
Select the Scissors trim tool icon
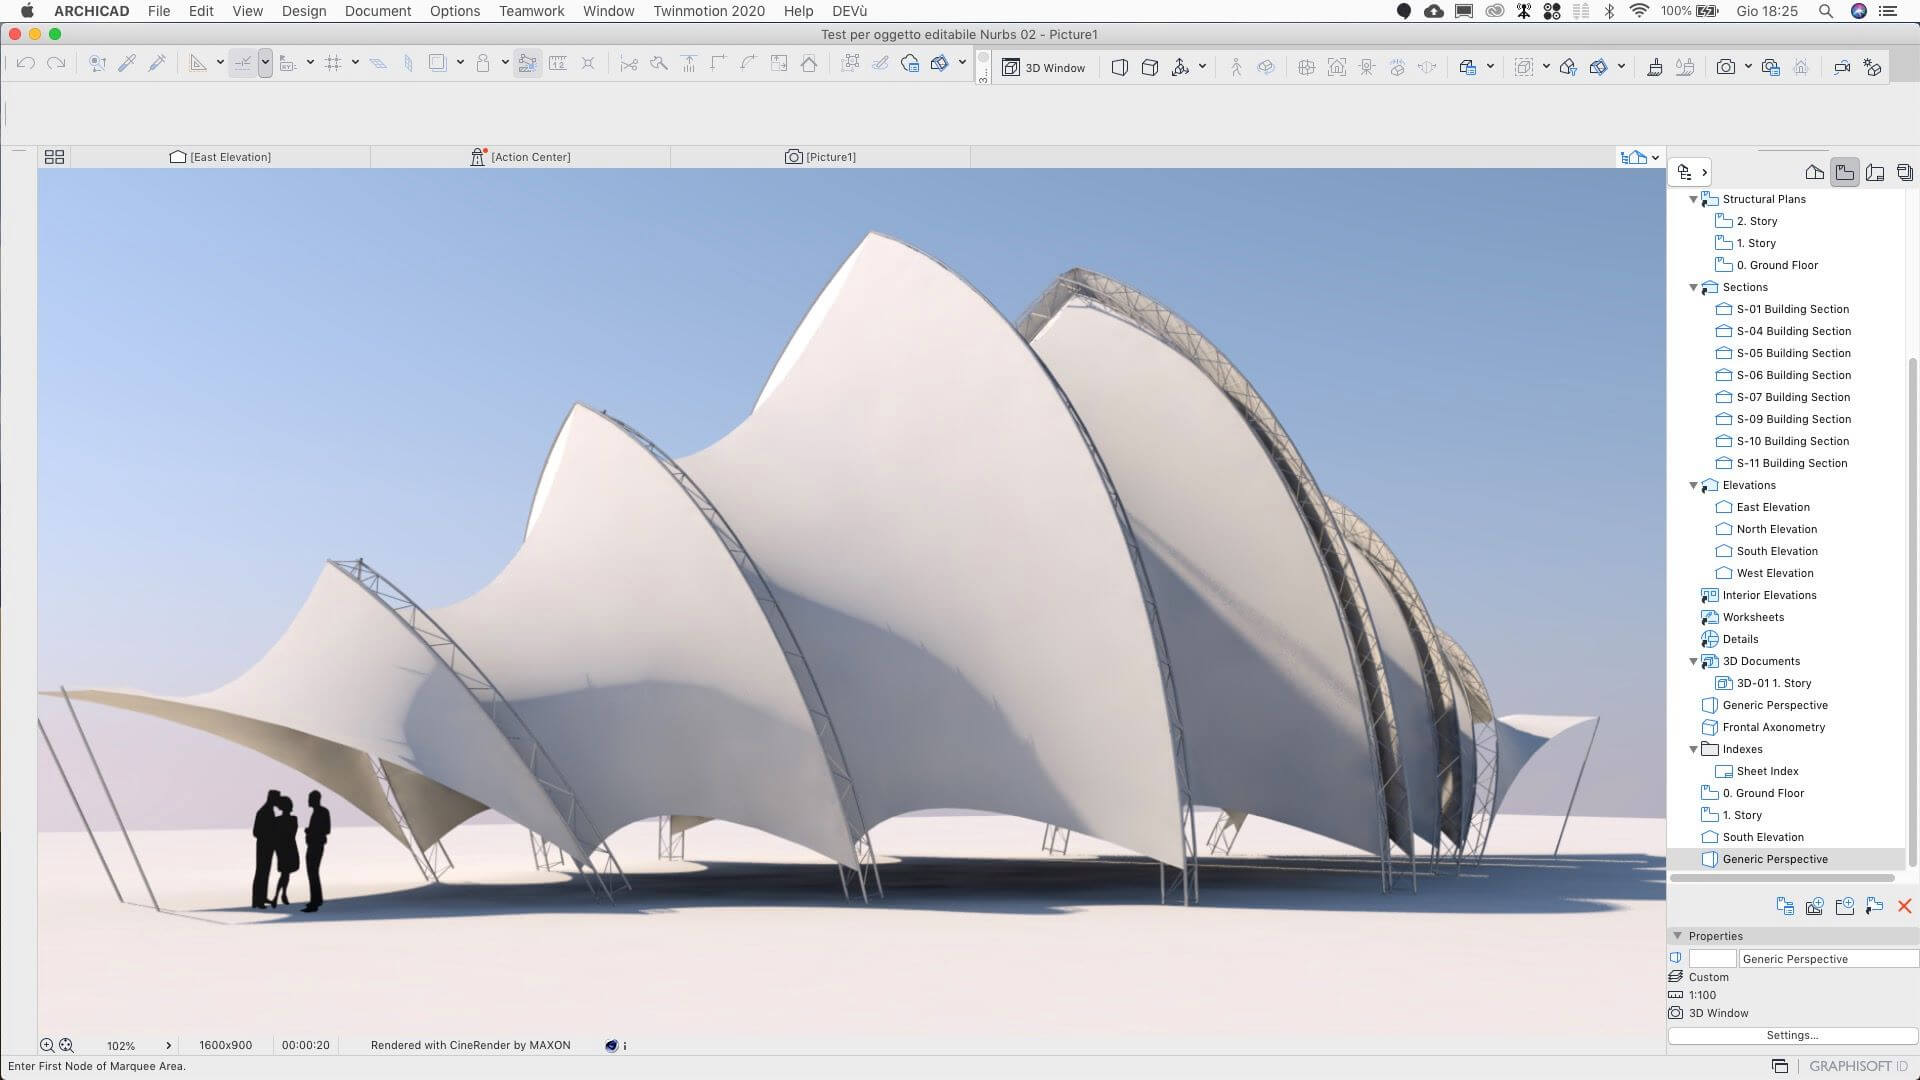(x=628, y=62)
